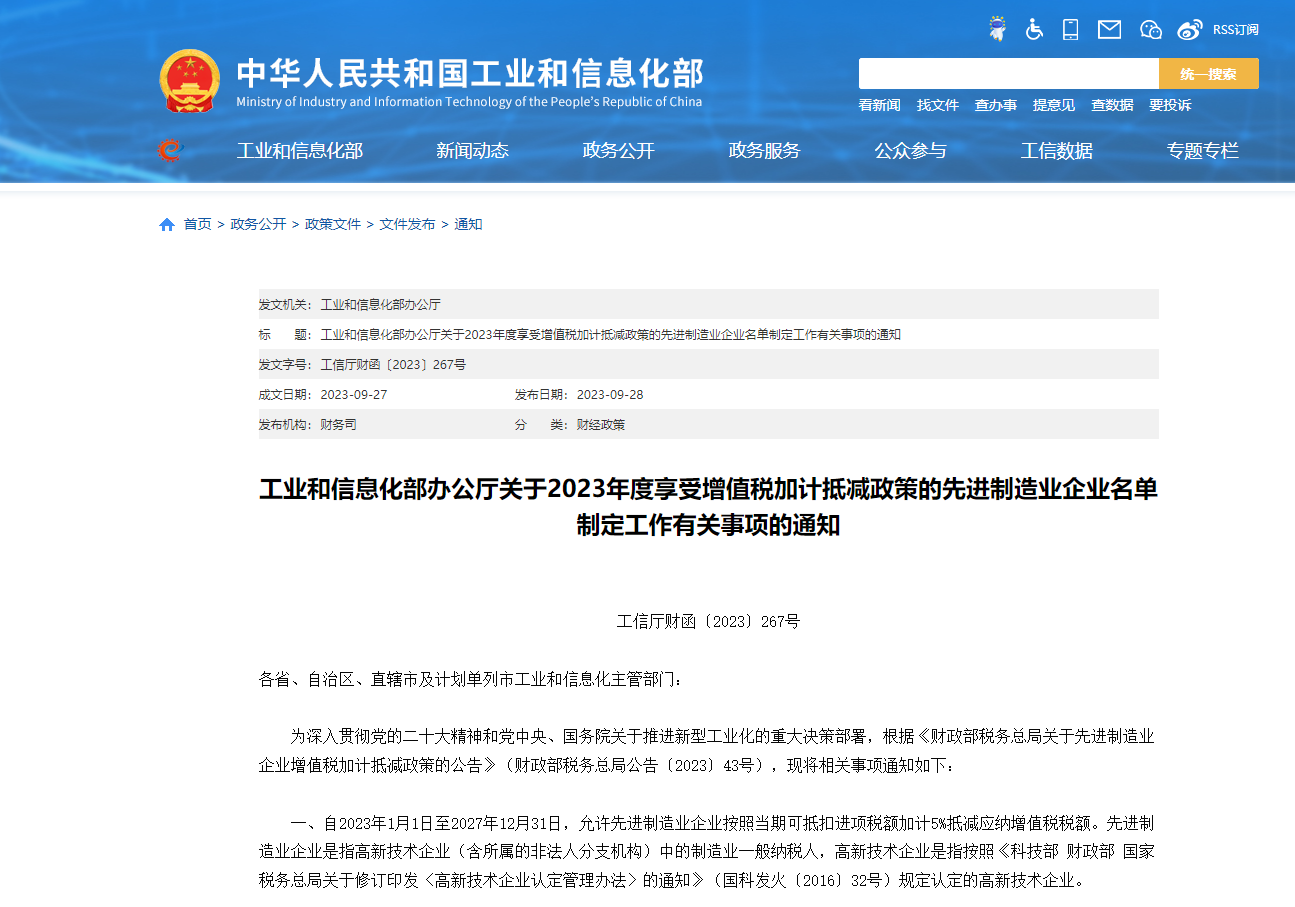Screen dimensions: 1295x907
Task: Click 财务司 publishing body value
Action: [x=338, y=424]
